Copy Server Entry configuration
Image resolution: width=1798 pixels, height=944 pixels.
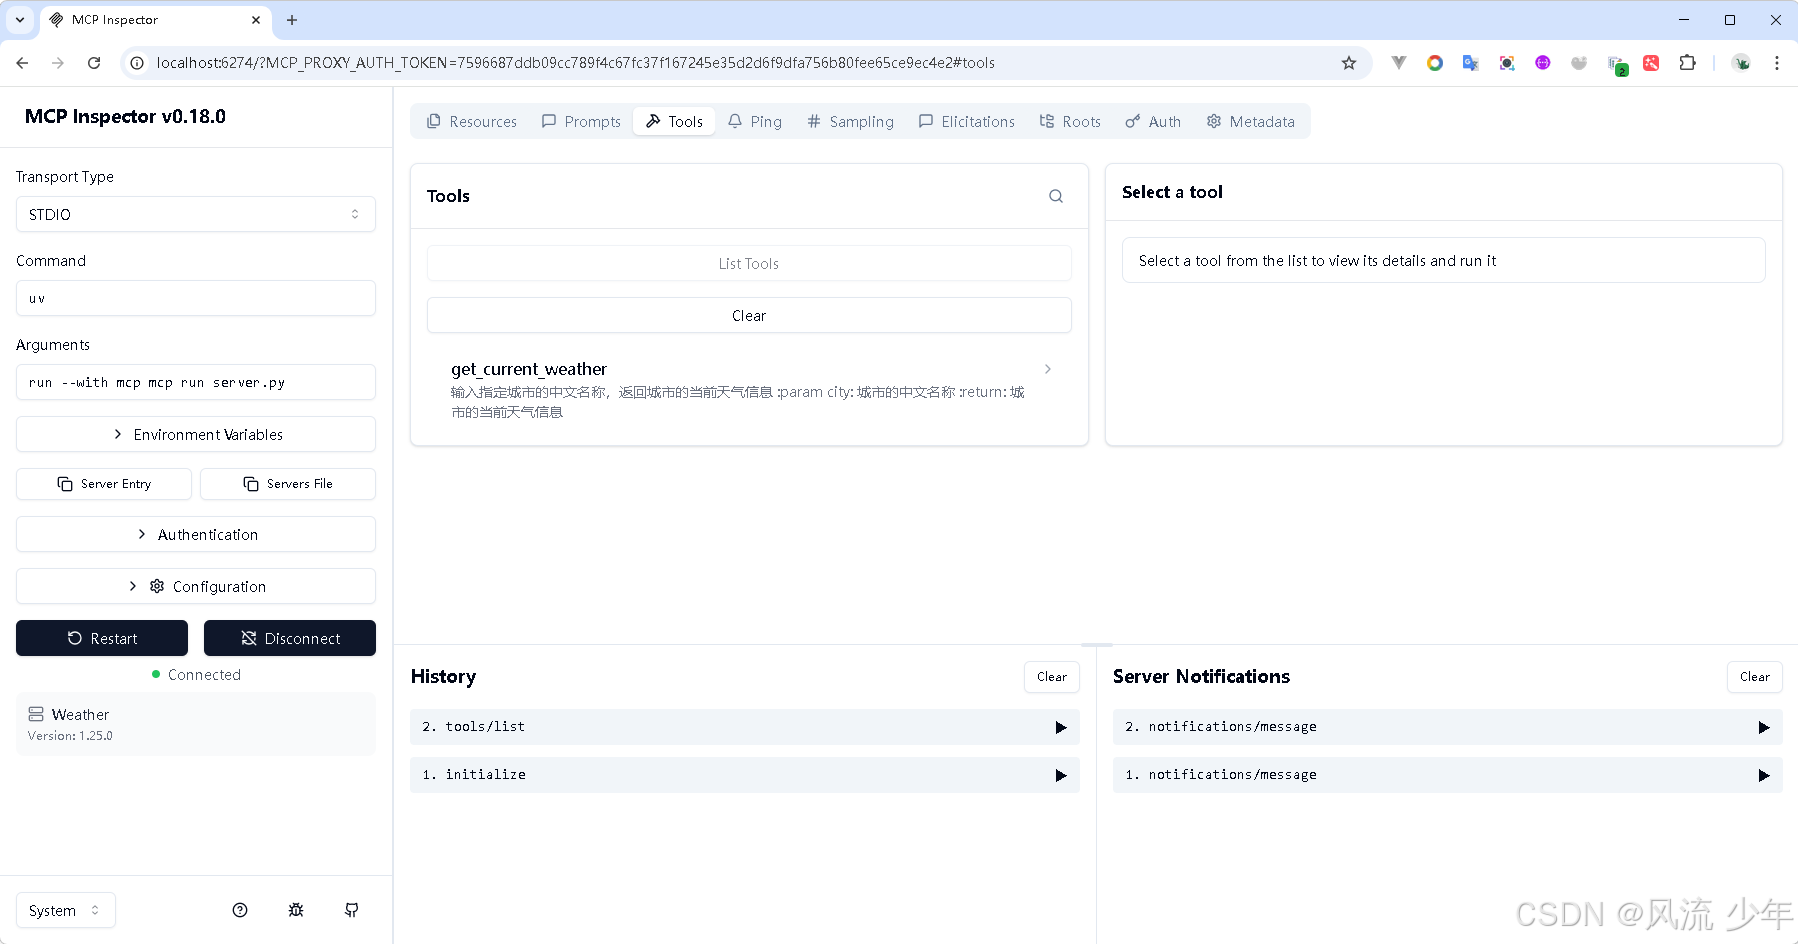click(x=104, y=484)
